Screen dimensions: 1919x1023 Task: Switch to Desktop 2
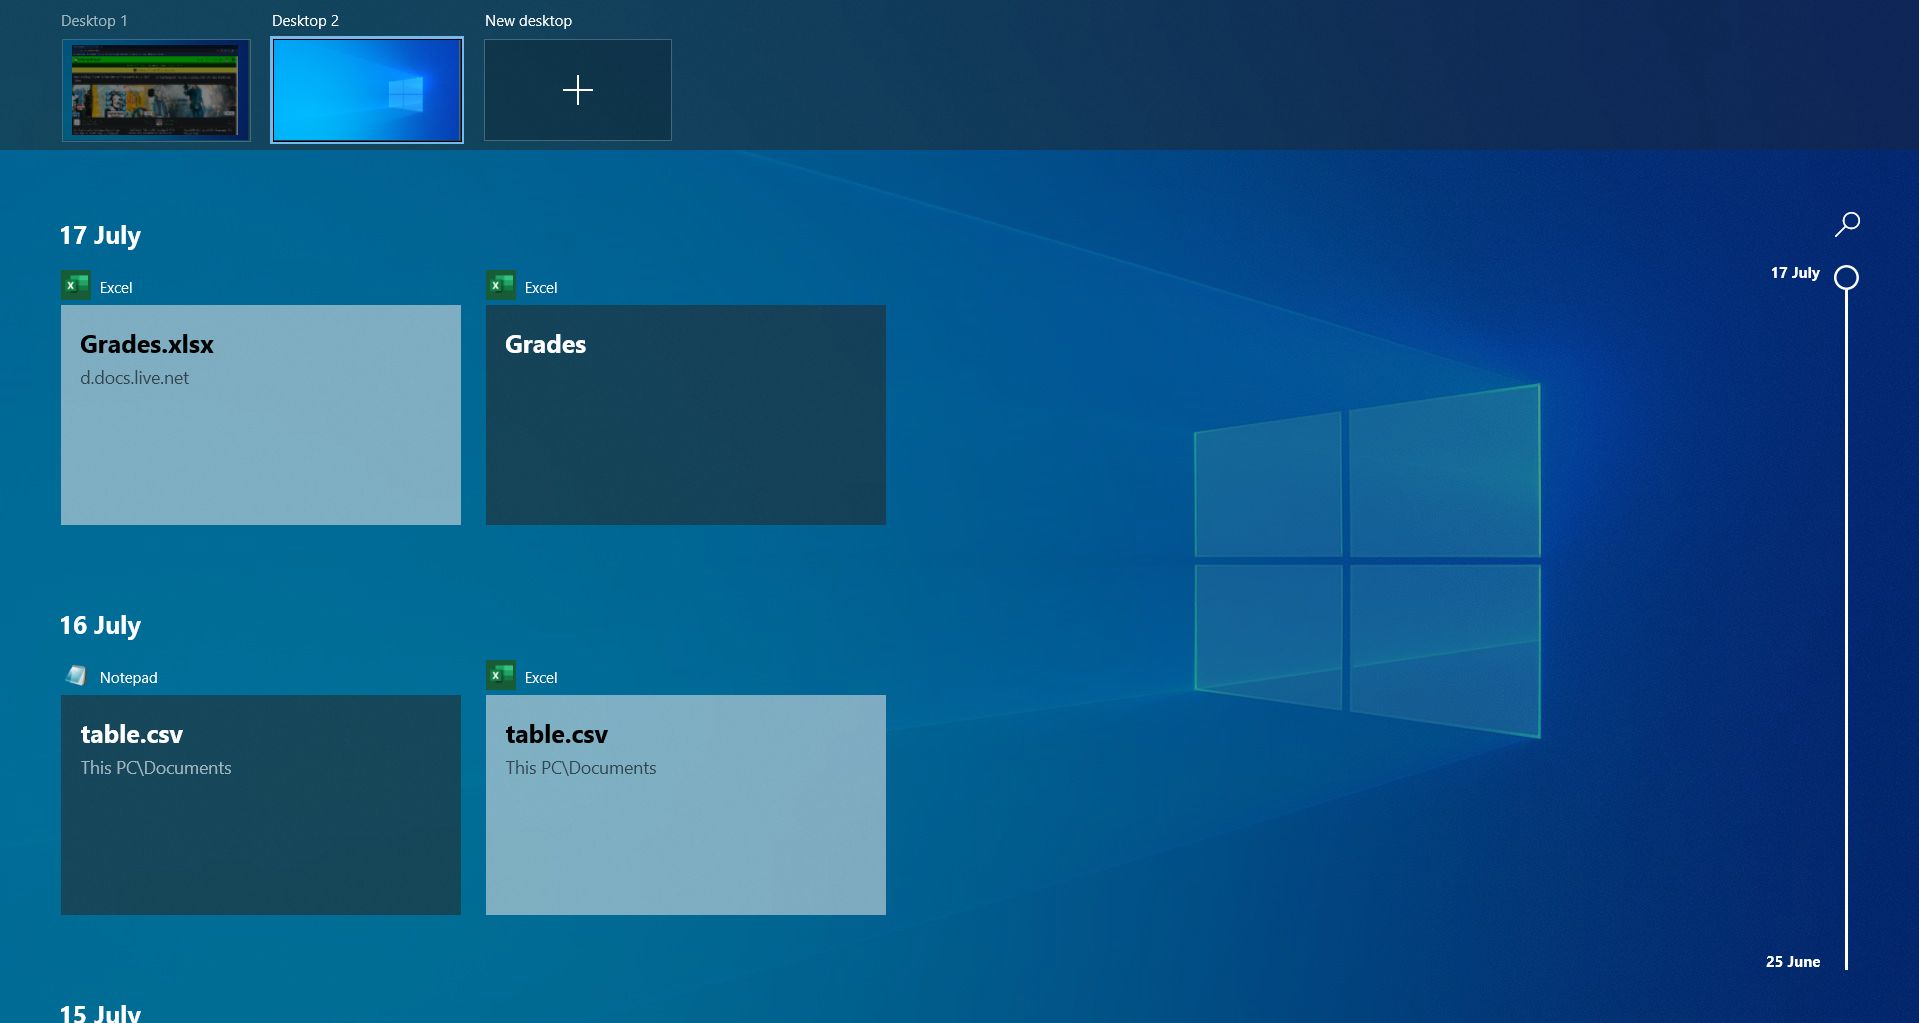click(366, 90)
